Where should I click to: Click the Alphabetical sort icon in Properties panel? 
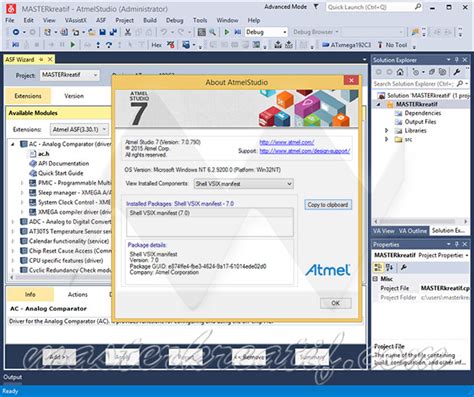click(x=389, y=267)
